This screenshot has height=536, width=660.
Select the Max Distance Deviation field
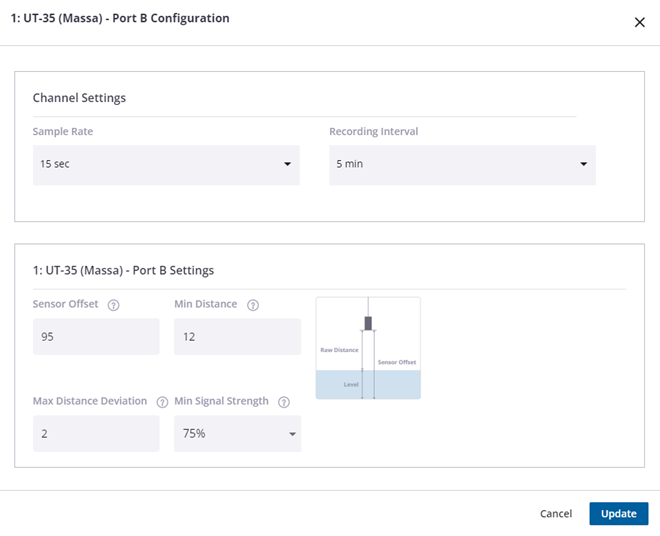(96, 434)
